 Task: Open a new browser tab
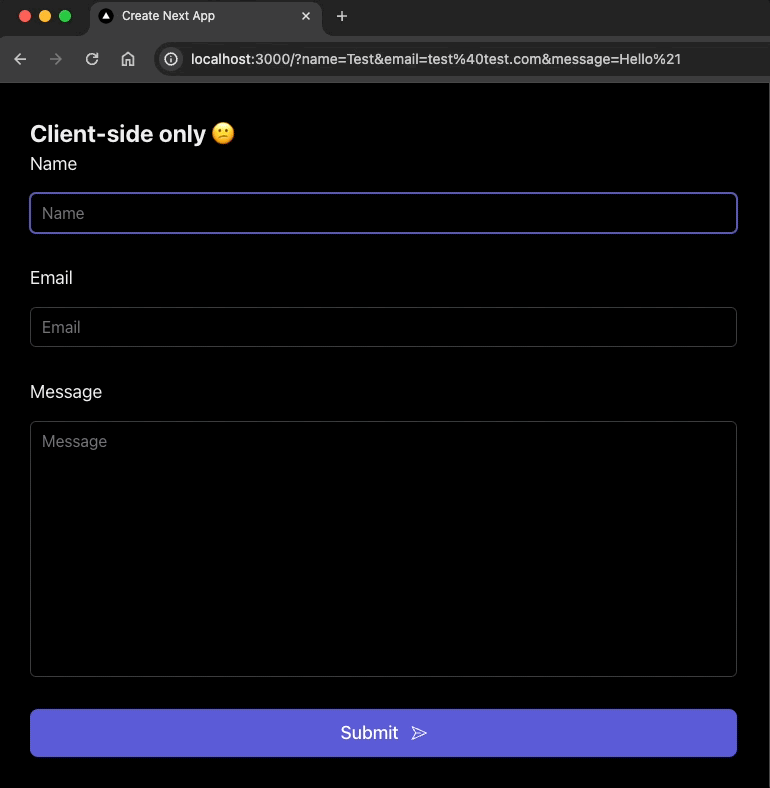pyautogui.click(x=342, y=16)
